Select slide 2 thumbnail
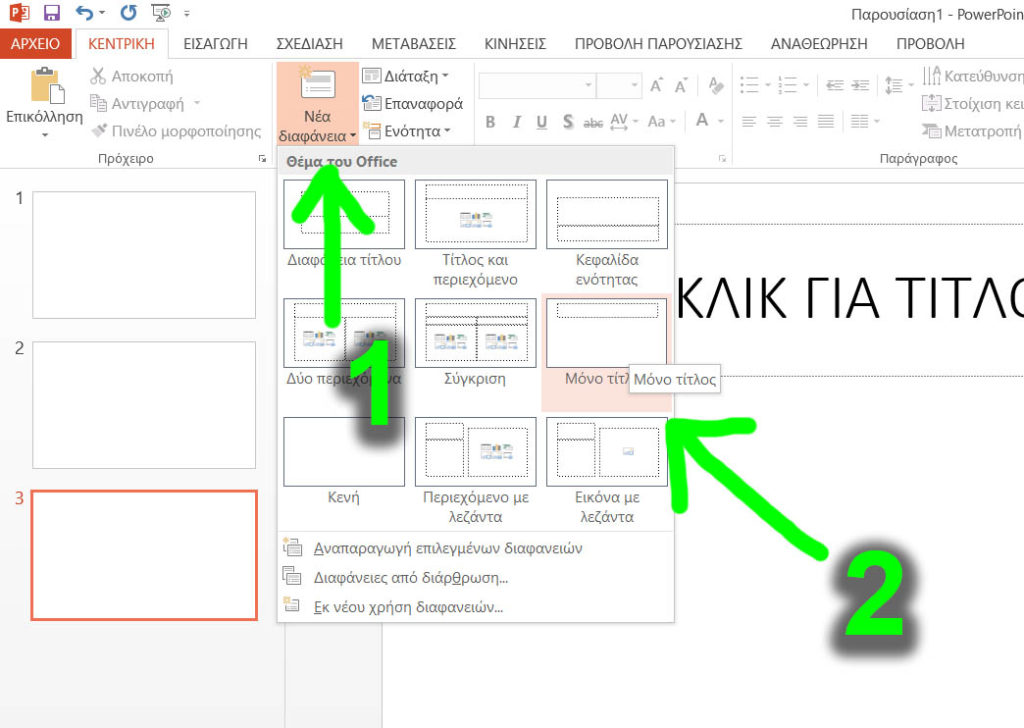1024x728 pixels. coord(143,404)
